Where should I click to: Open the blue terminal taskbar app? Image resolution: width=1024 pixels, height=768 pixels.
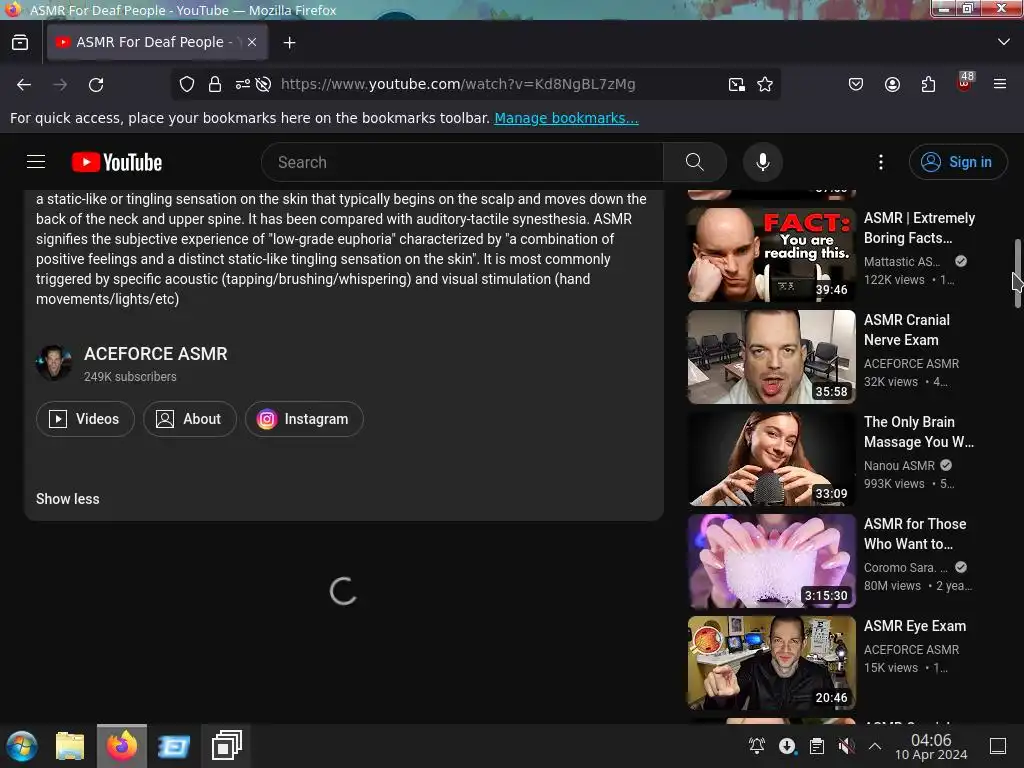[x=174, y=746]
